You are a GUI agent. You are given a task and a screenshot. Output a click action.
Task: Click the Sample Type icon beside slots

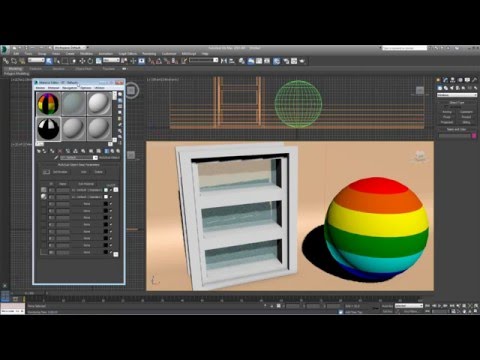[x=120, y=94]
